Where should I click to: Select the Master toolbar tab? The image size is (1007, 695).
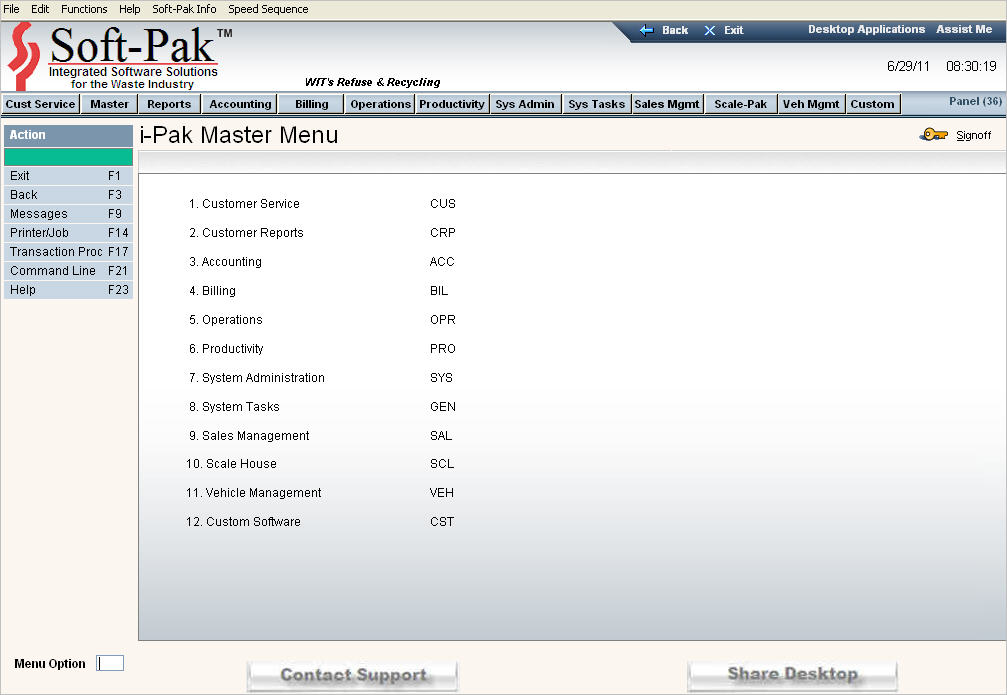pyautogui.click(x=109, y=104)
